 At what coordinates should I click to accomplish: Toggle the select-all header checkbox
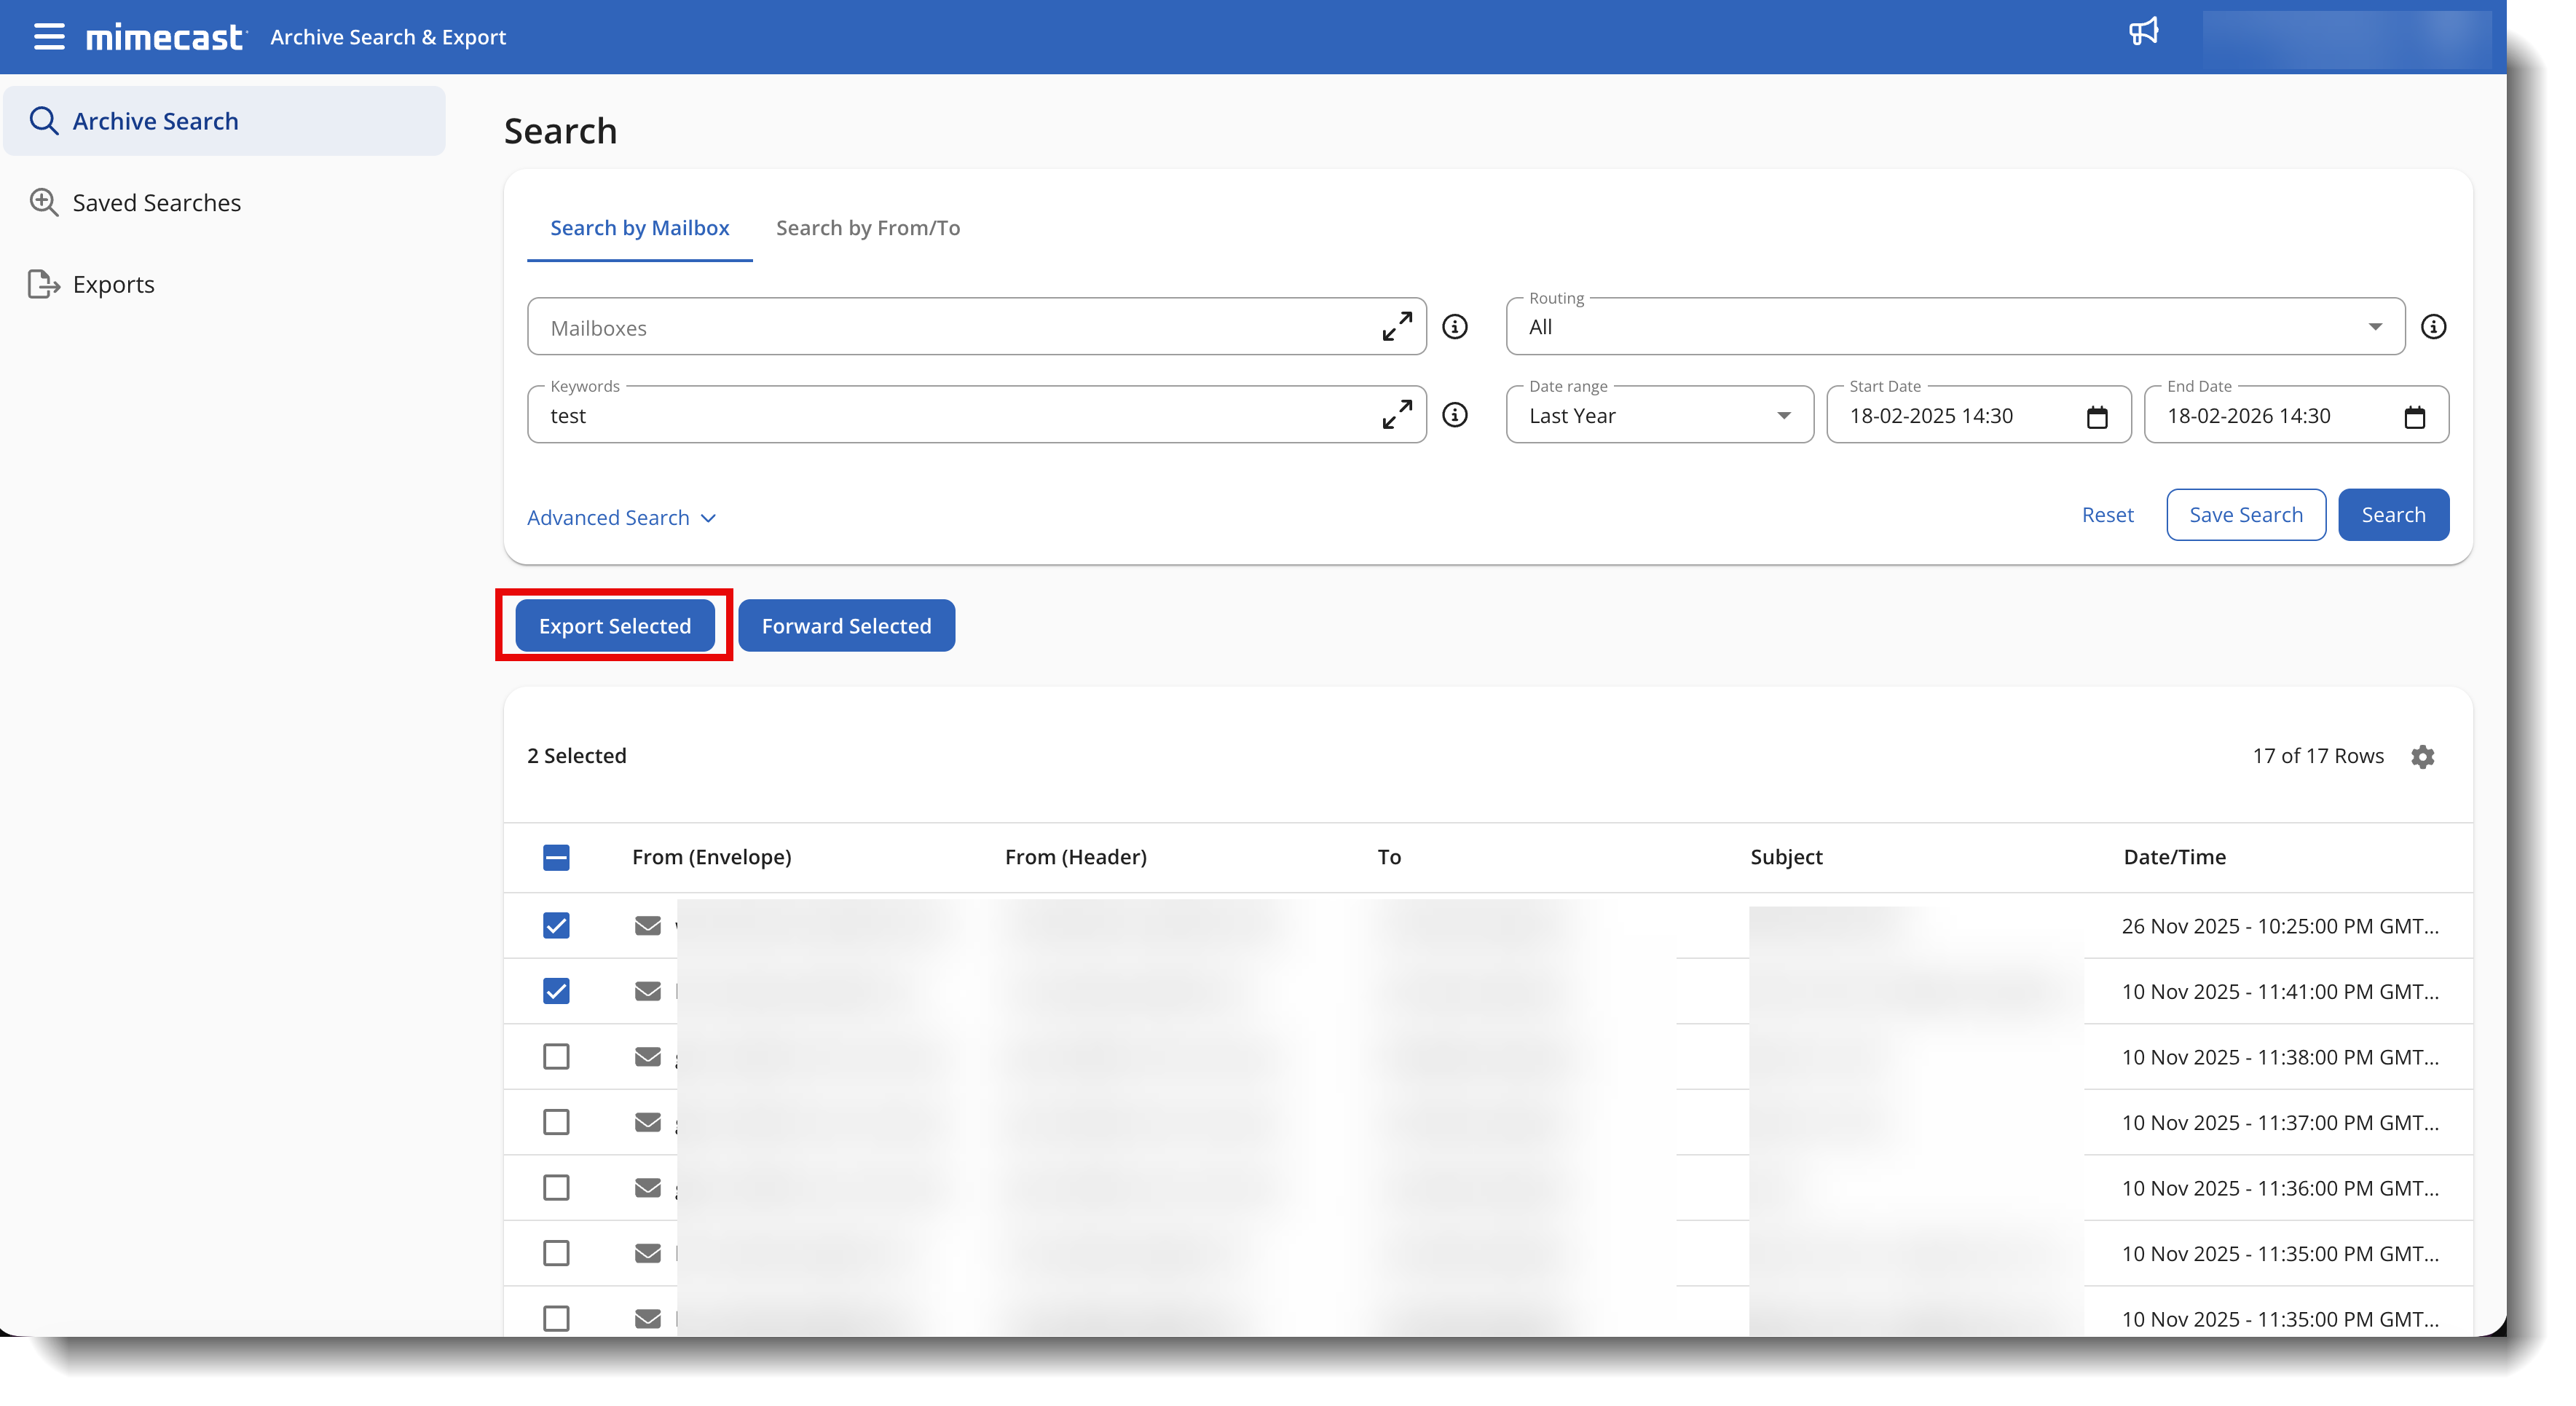coord(556,857)
